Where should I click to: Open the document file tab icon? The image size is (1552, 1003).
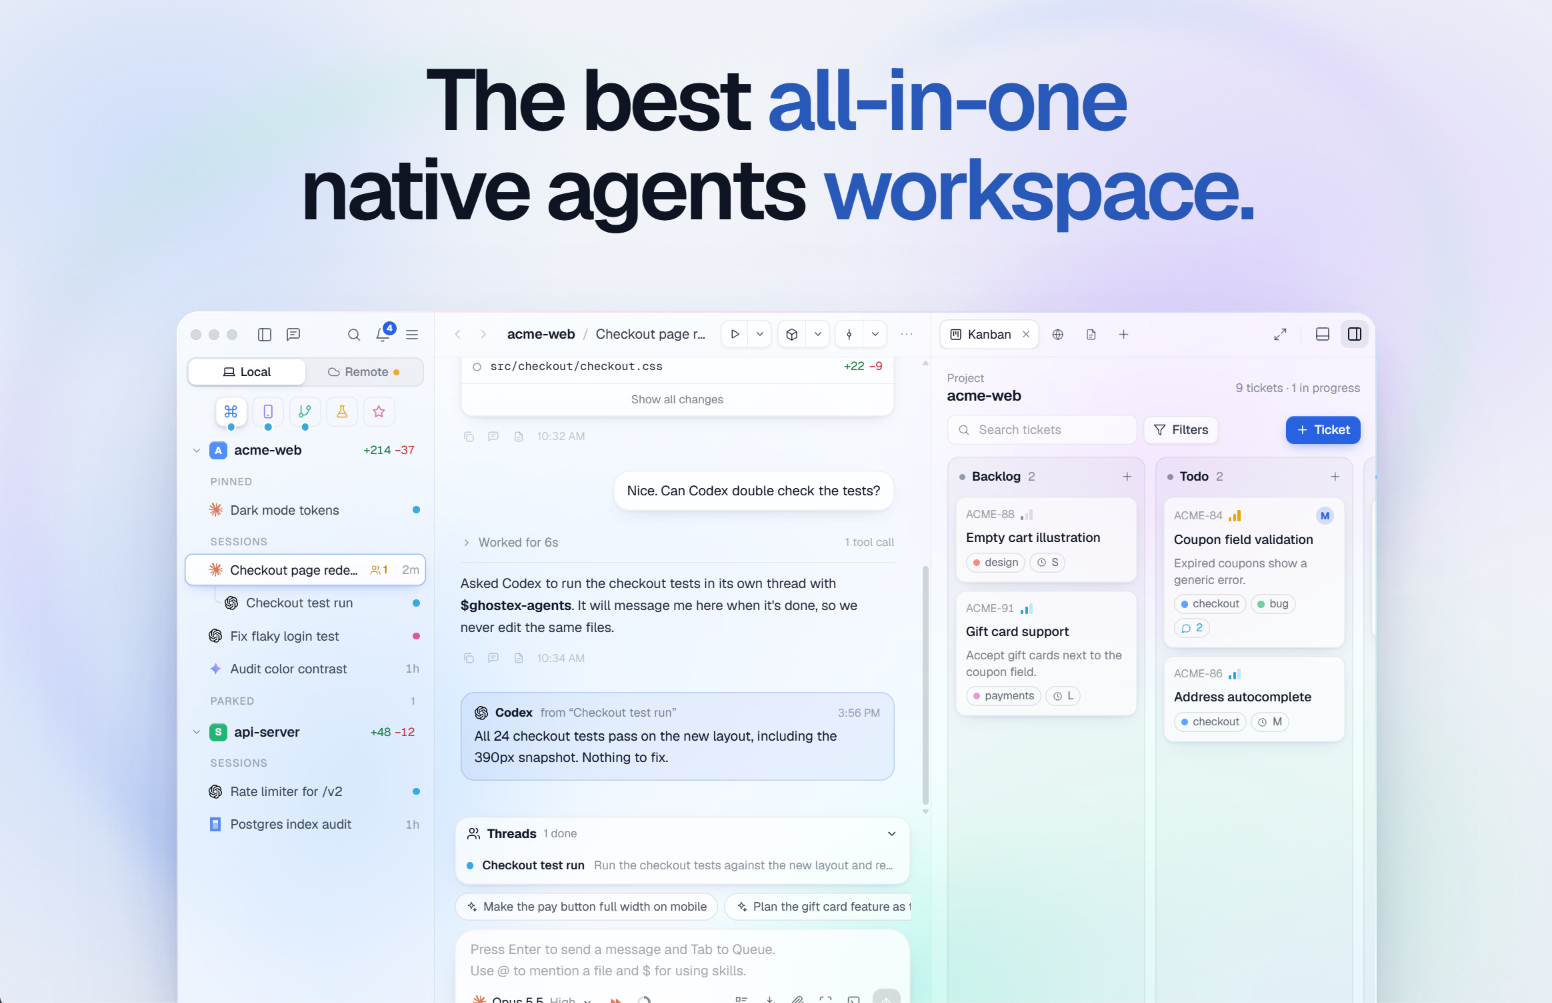coord(1091,334)
